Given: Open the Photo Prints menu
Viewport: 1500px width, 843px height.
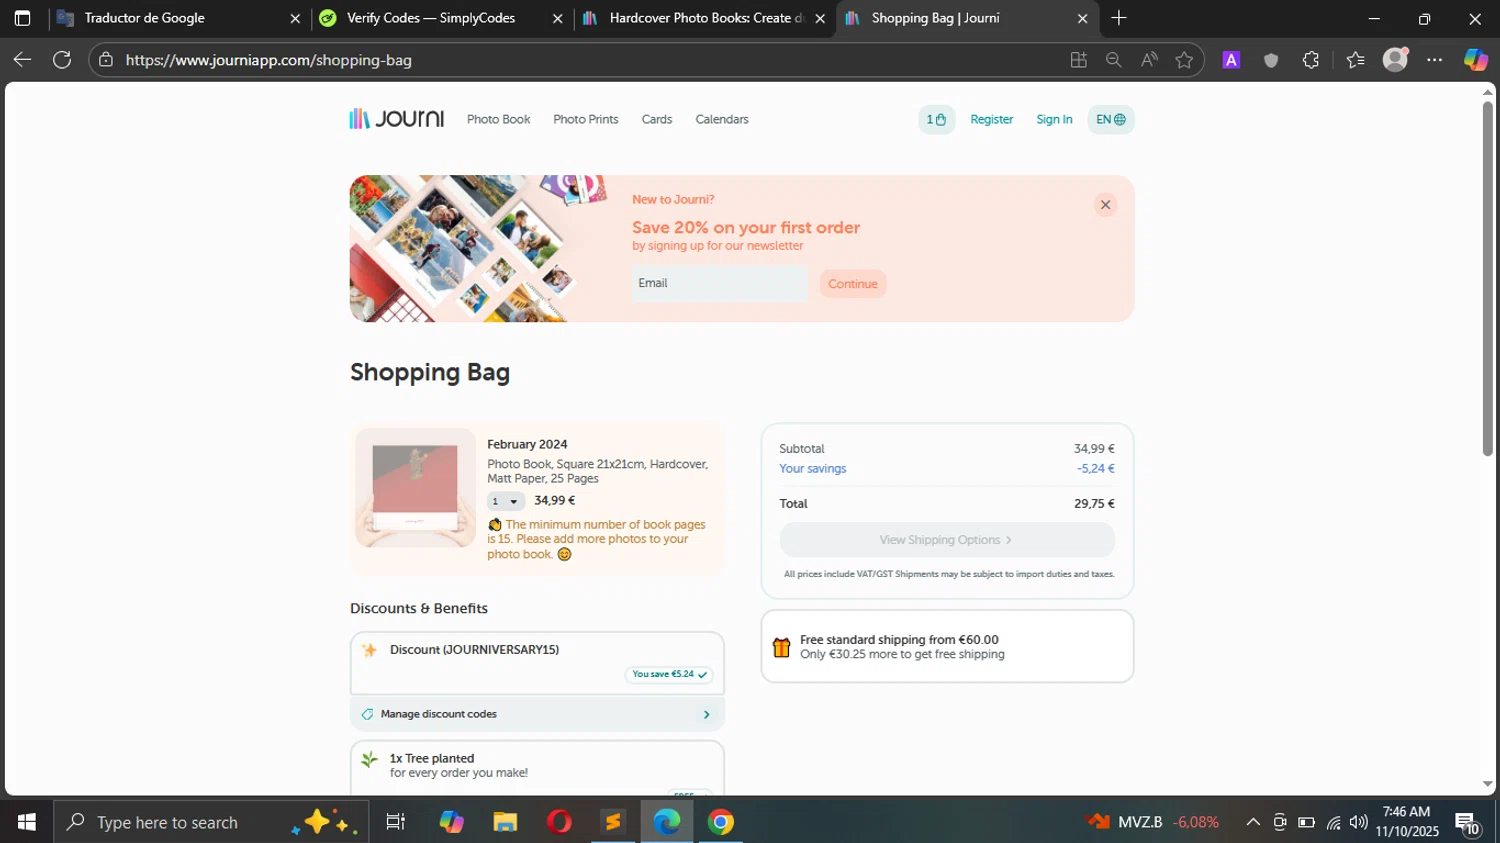Looking at the screenshot, I should pyautogui.click(x=586, y=119).
